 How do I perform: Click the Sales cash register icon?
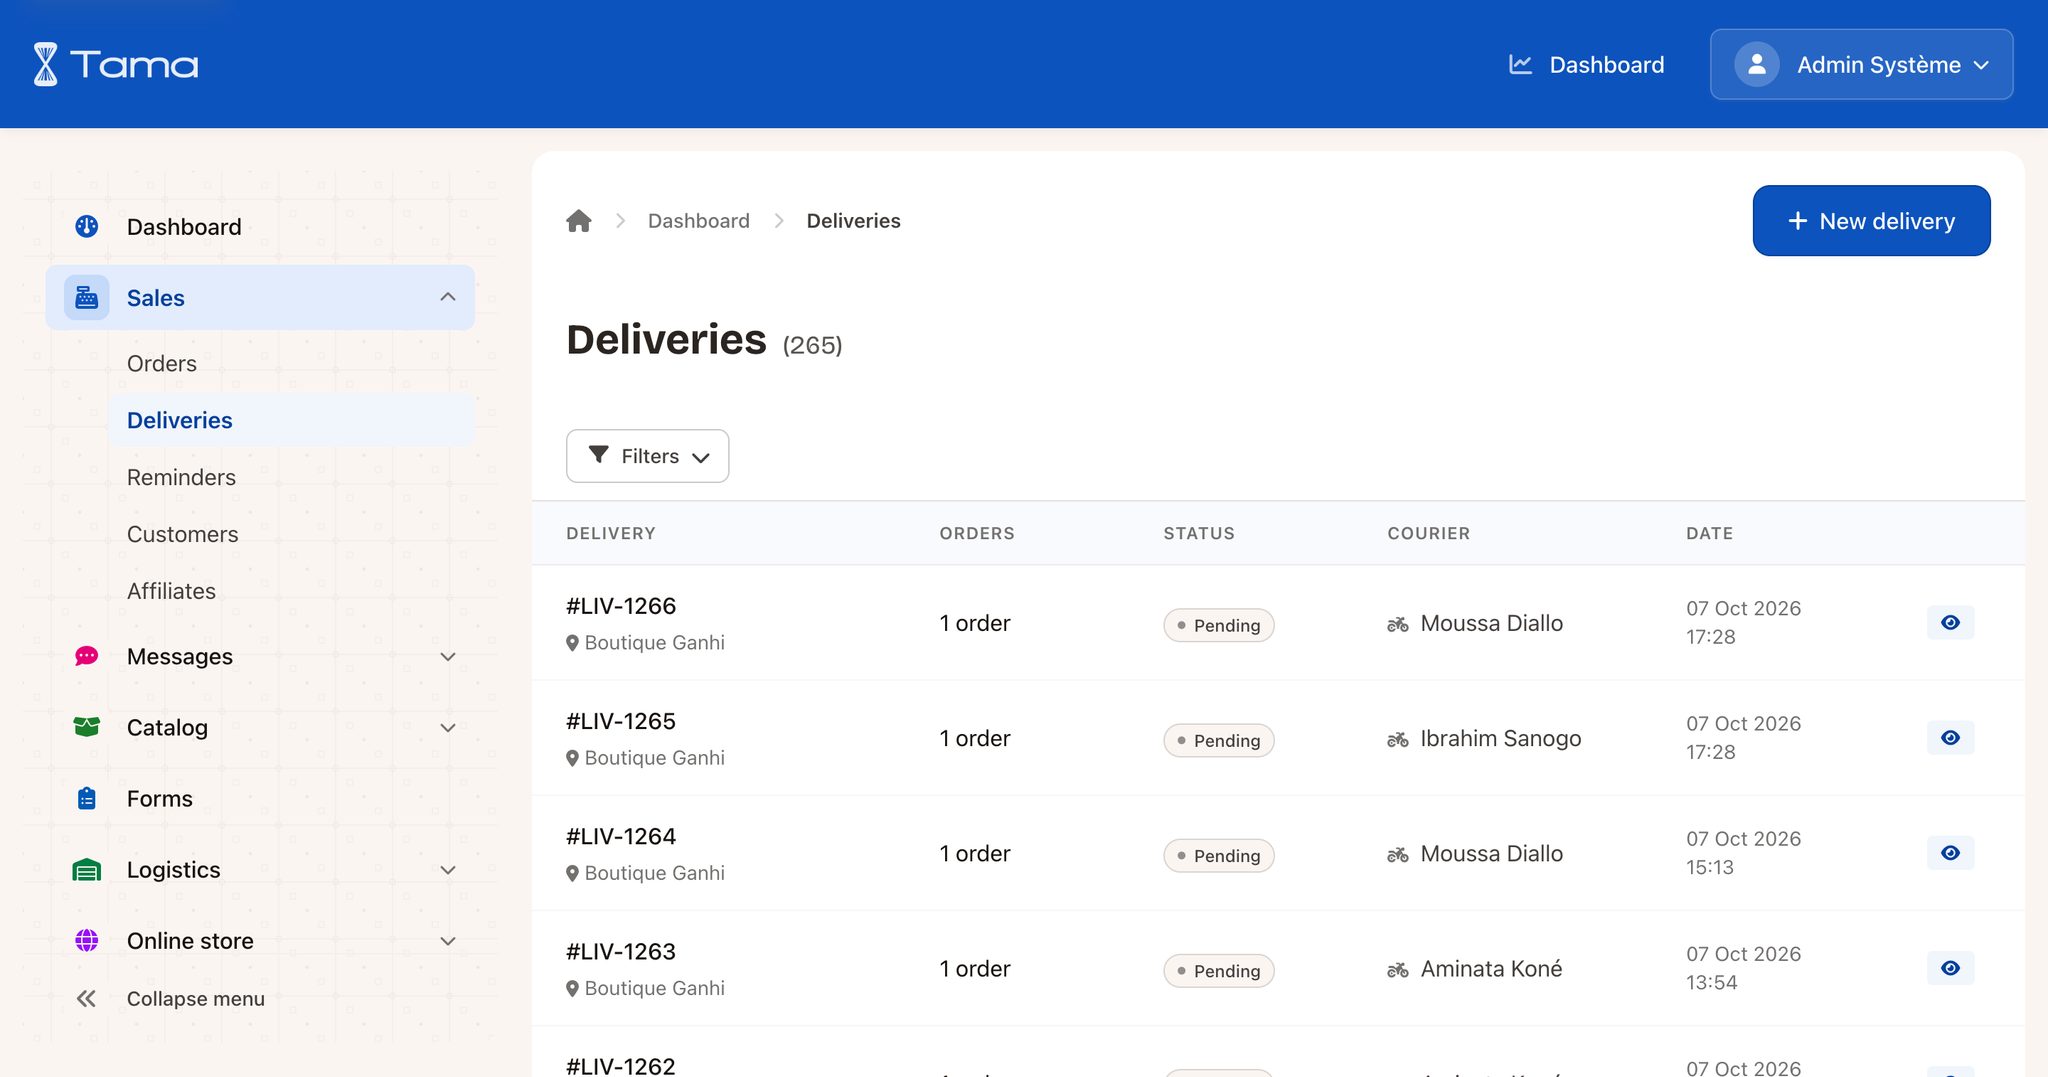(x=87, y=298)
